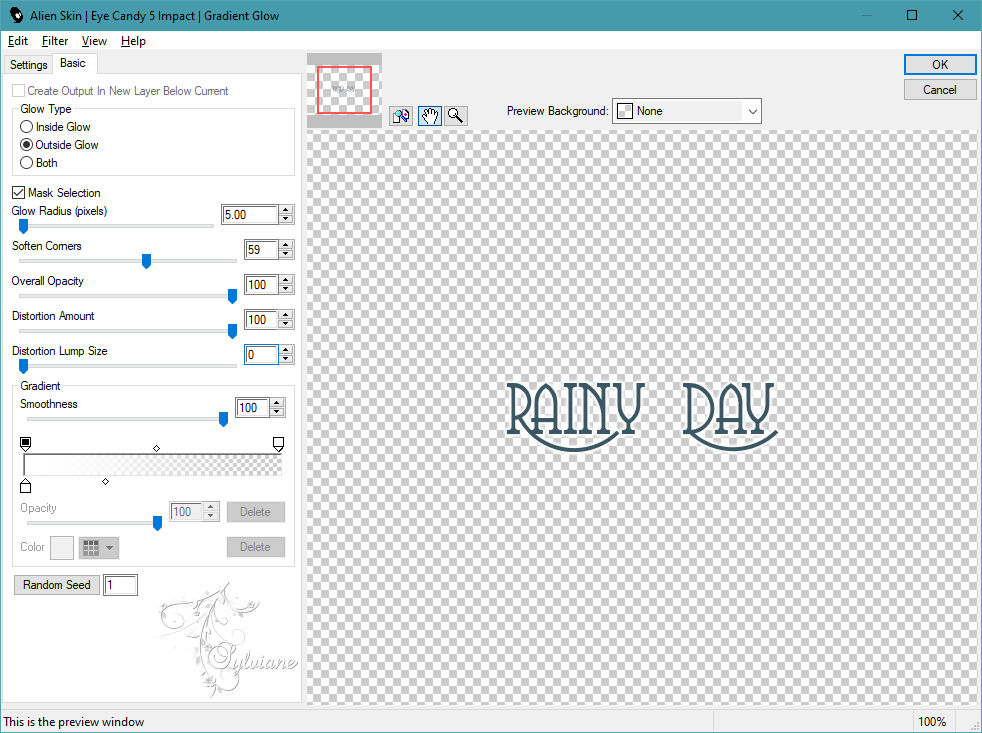Open the Preview Background dropdown
Viewport: 982px width, 733px height.
pyautogui.click(x=686, y=111)
